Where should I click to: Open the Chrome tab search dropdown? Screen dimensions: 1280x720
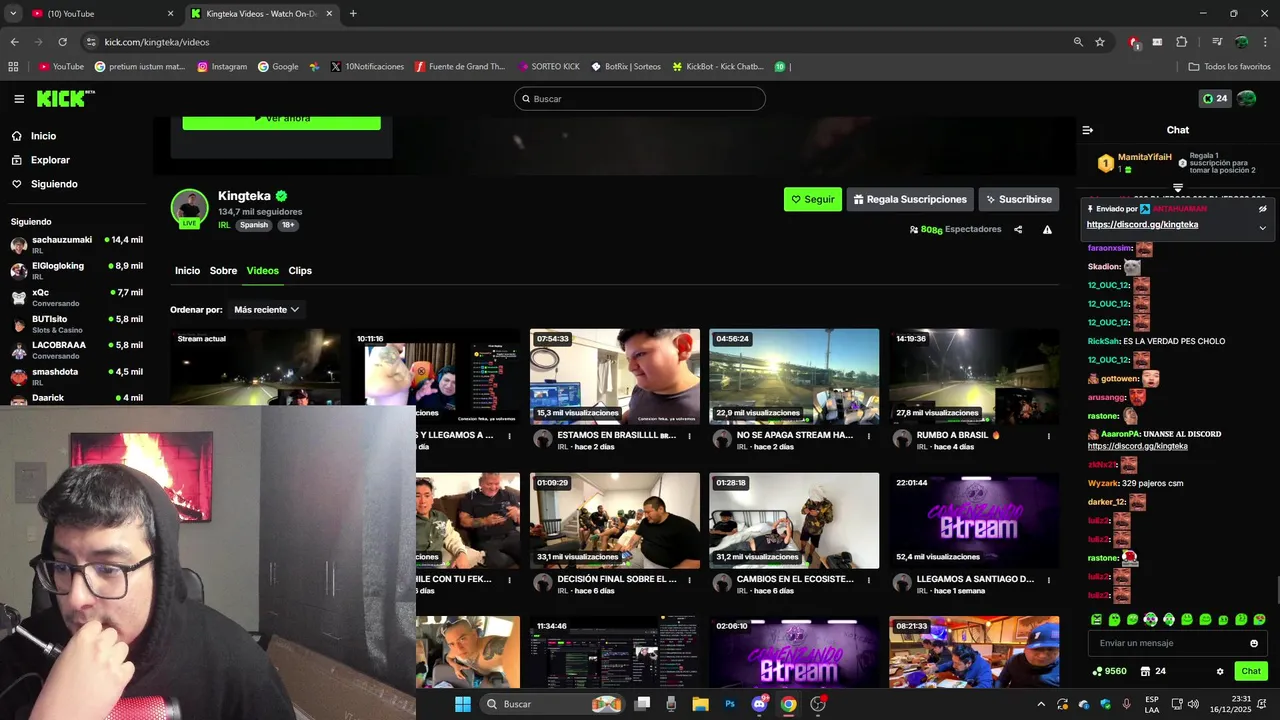click(x=13, y=14)
